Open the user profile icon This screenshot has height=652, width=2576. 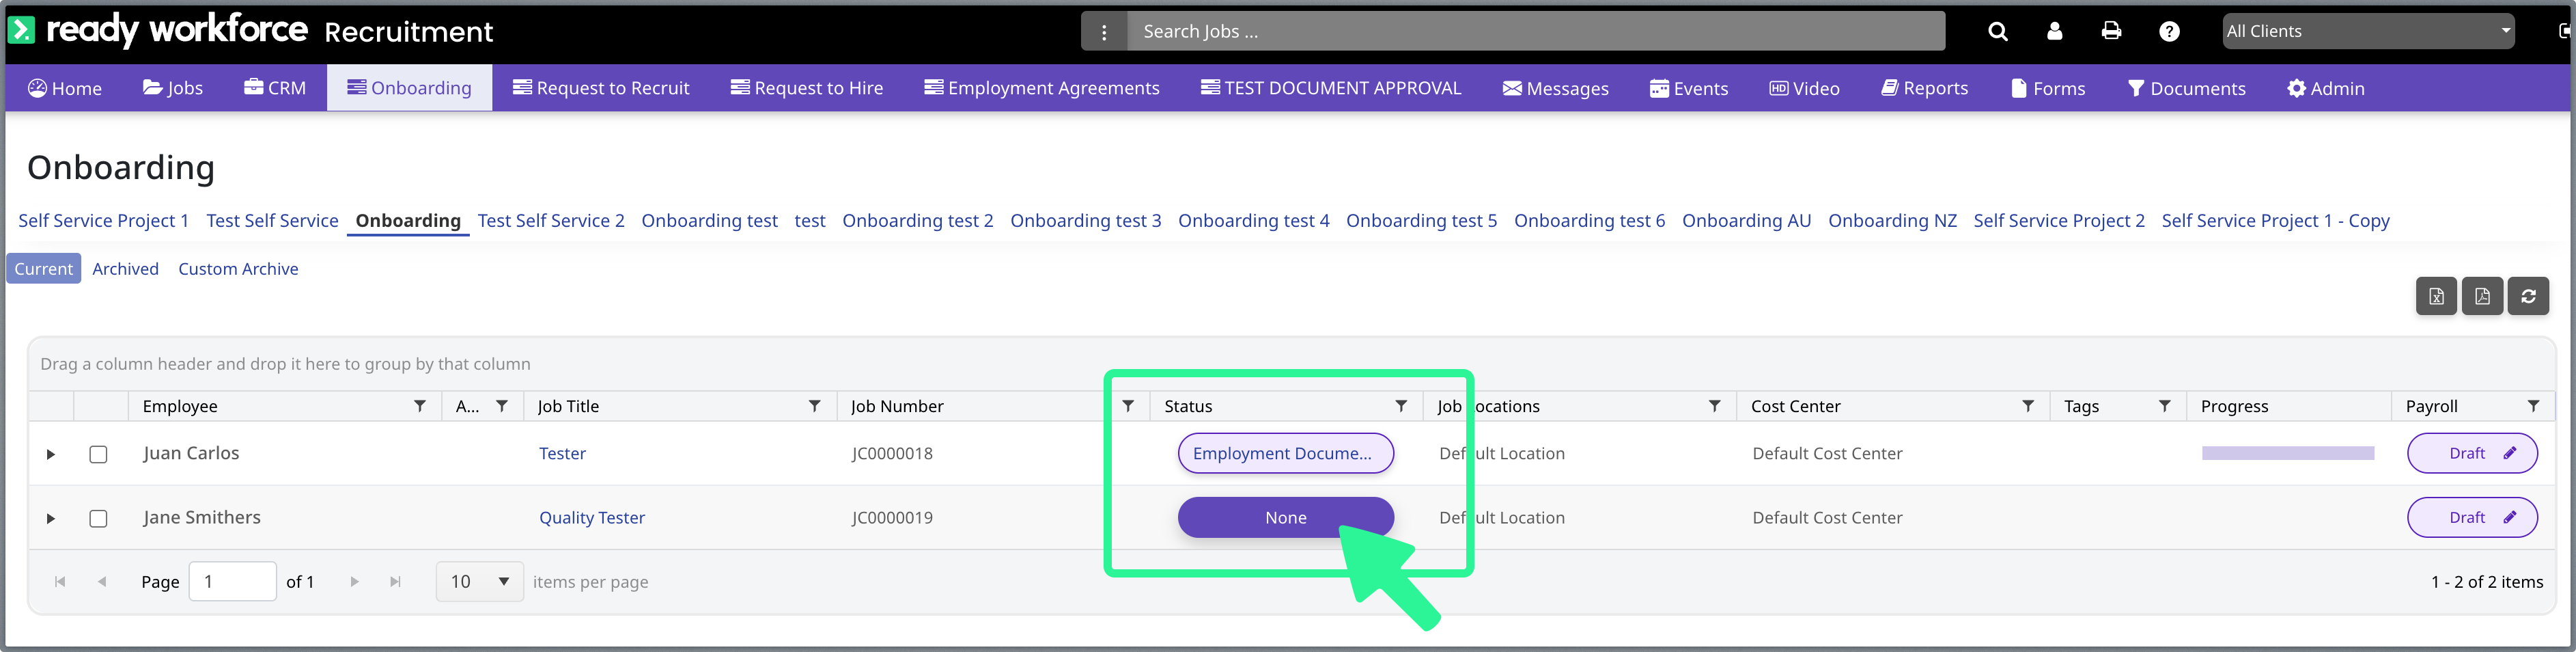pyautogui.click(x=2054, y=31)
